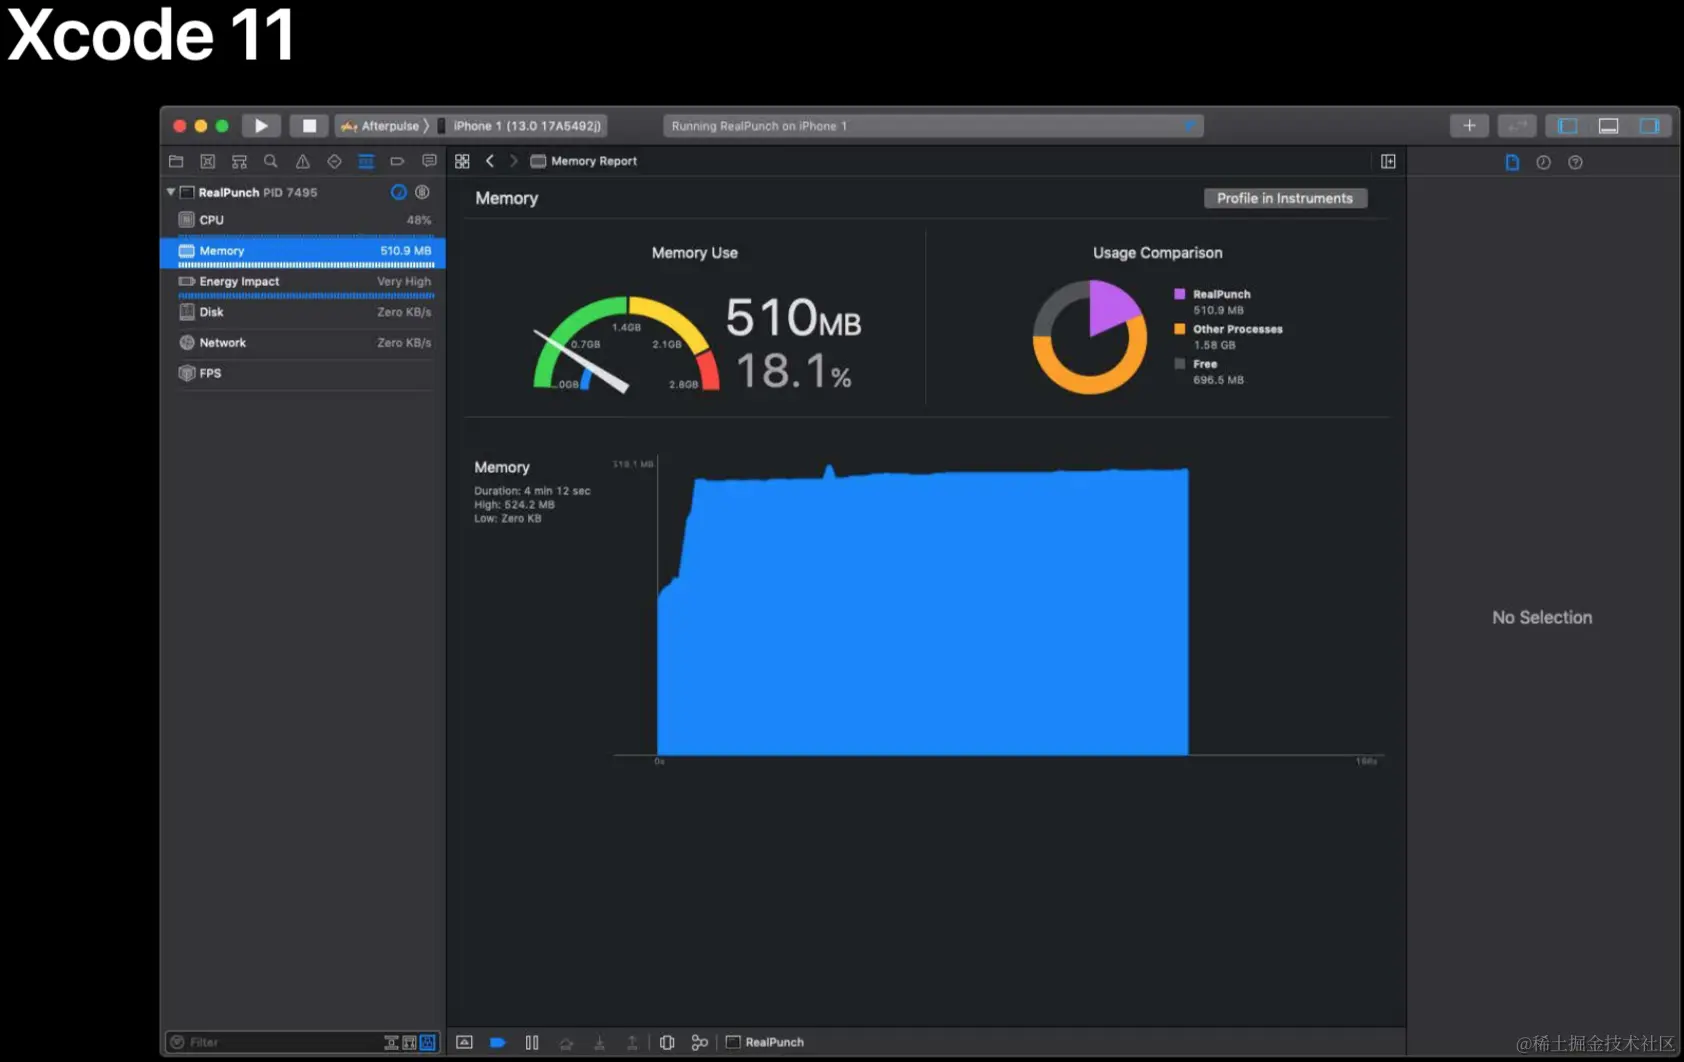Open the Breakpoint navigator
Image resolution: width=1684 pixels, height=1062 pixels.
[397, 161]
